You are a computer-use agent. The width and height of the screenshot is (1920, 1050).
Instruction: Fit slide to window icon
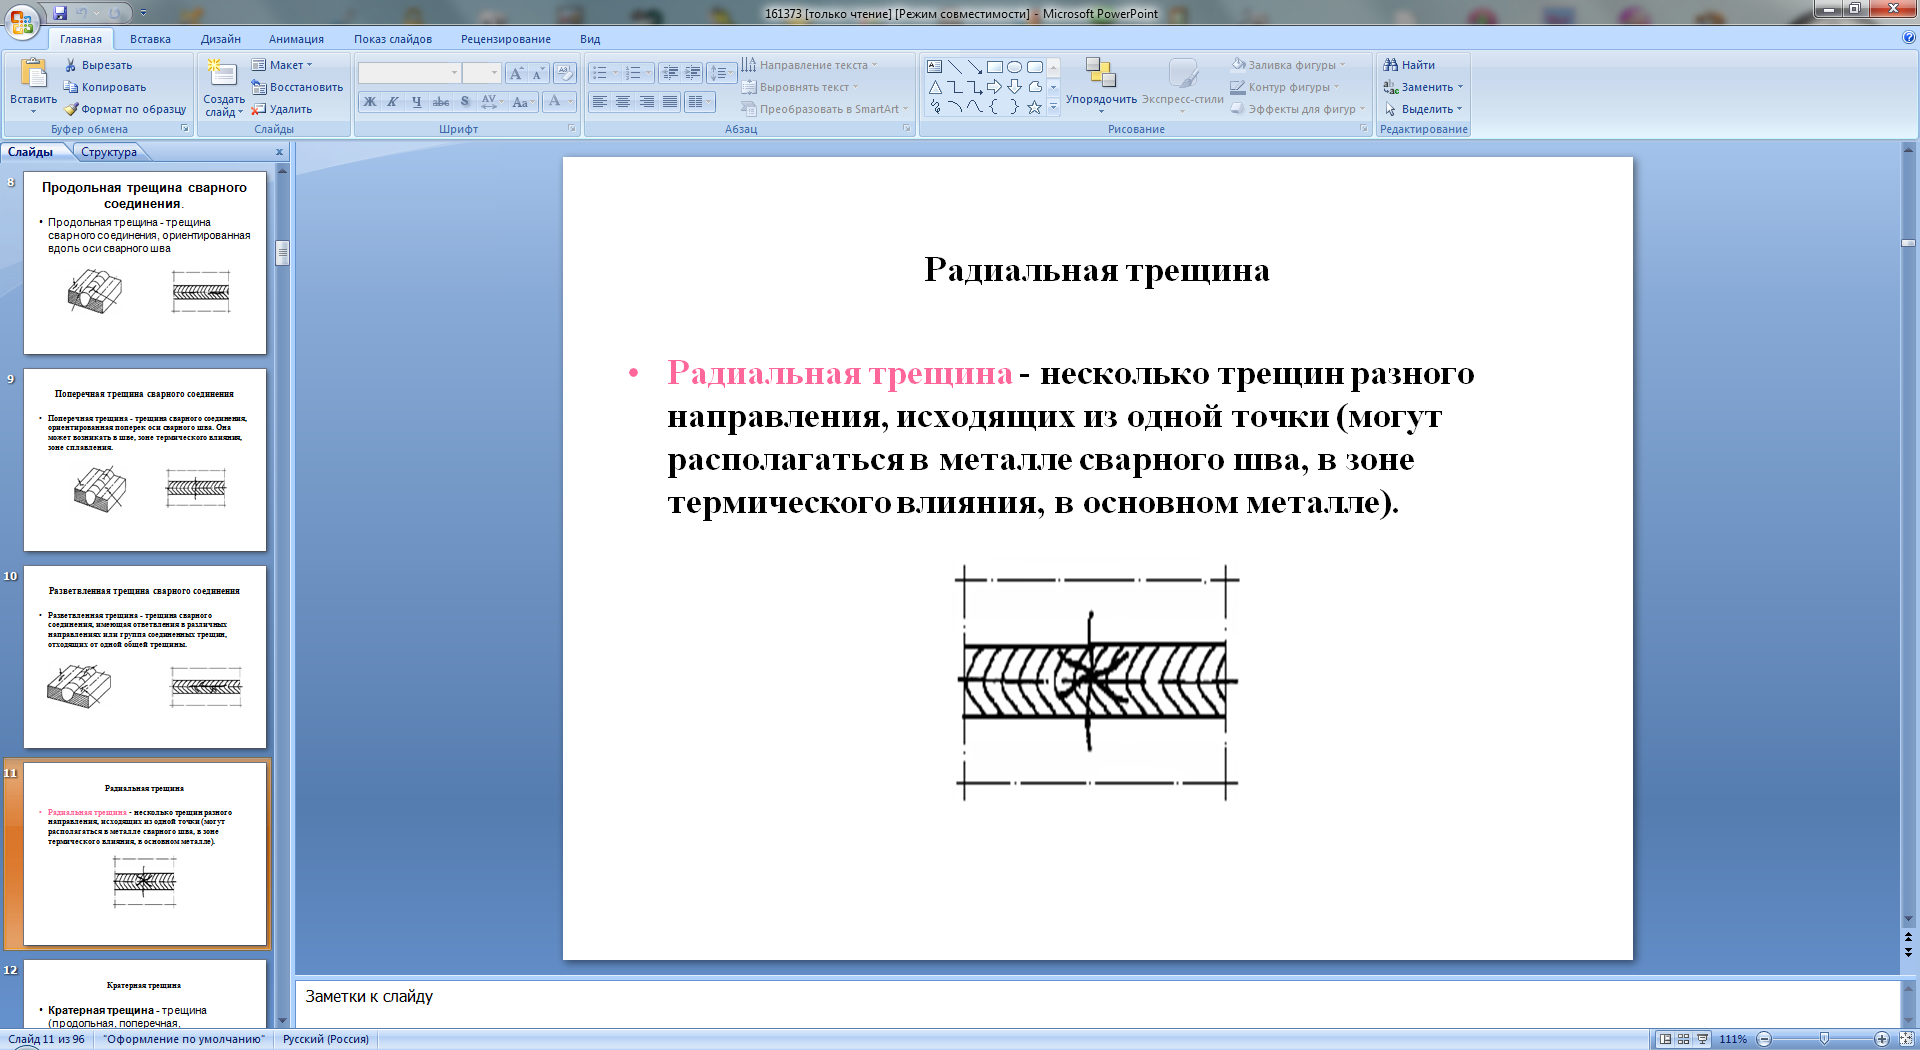[x=1906, y=1039]
